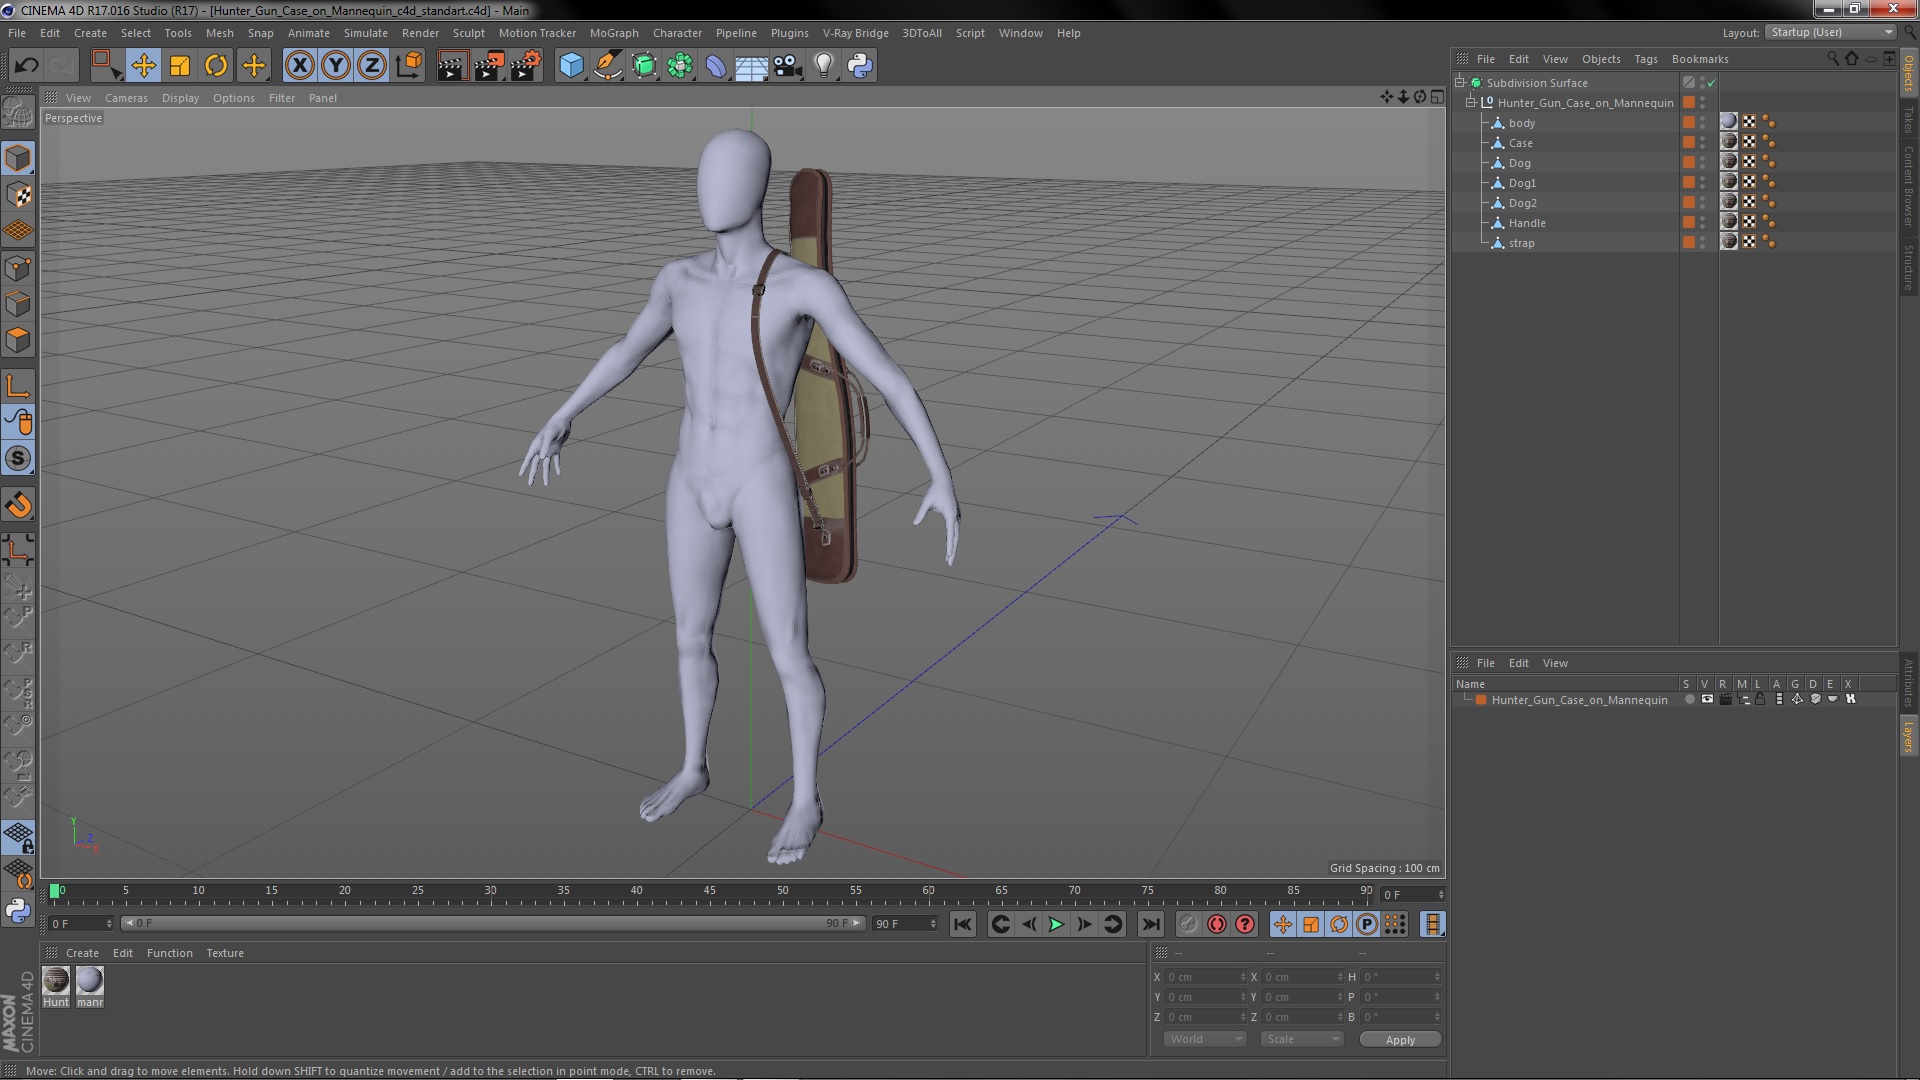Add a Light object

pos(823,66)
